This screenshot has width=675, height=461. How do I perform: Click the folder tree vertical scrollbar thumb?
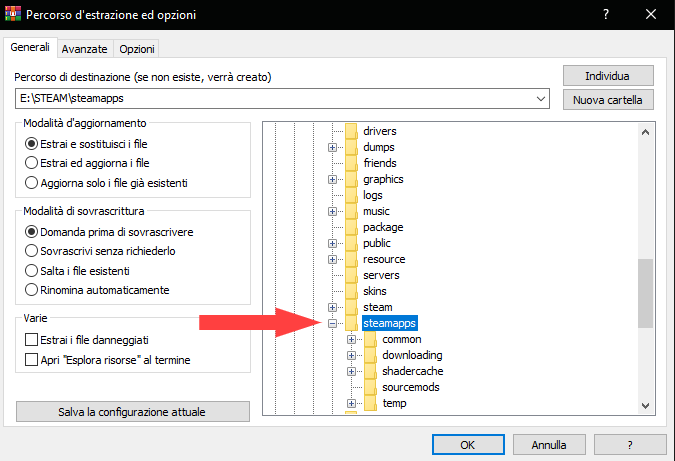click(x=645, y=292)
